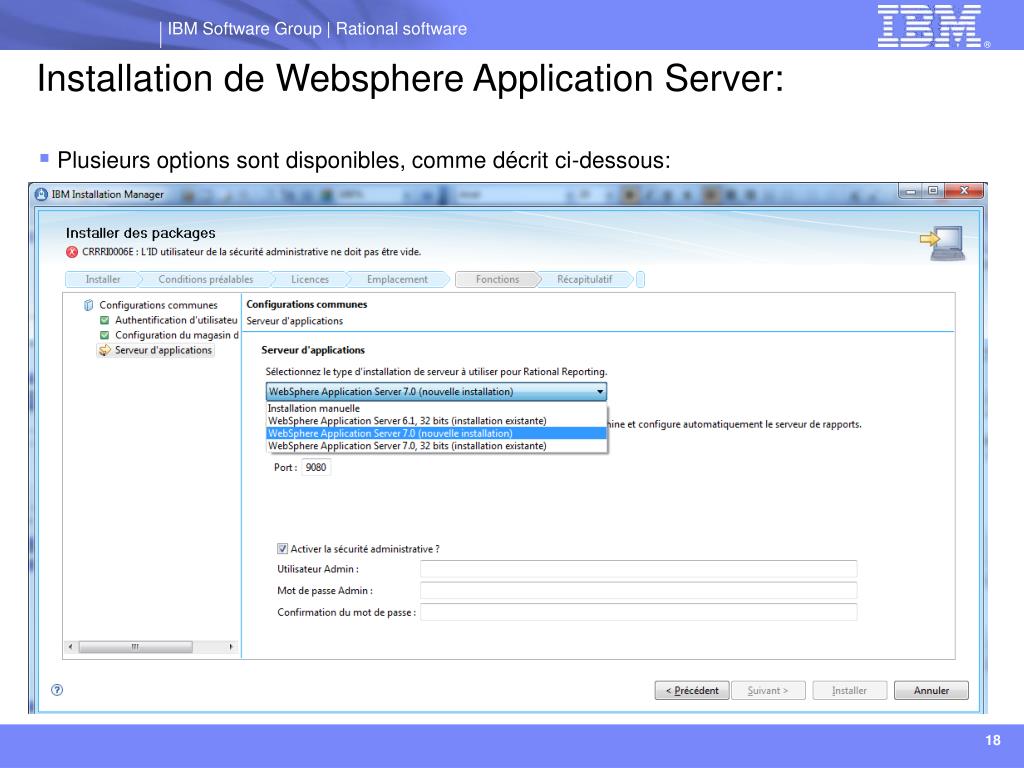Go to the Conditions préalables step
Image resolution: width=1024 pixels, height=768 pixels.
pos(206,280)
